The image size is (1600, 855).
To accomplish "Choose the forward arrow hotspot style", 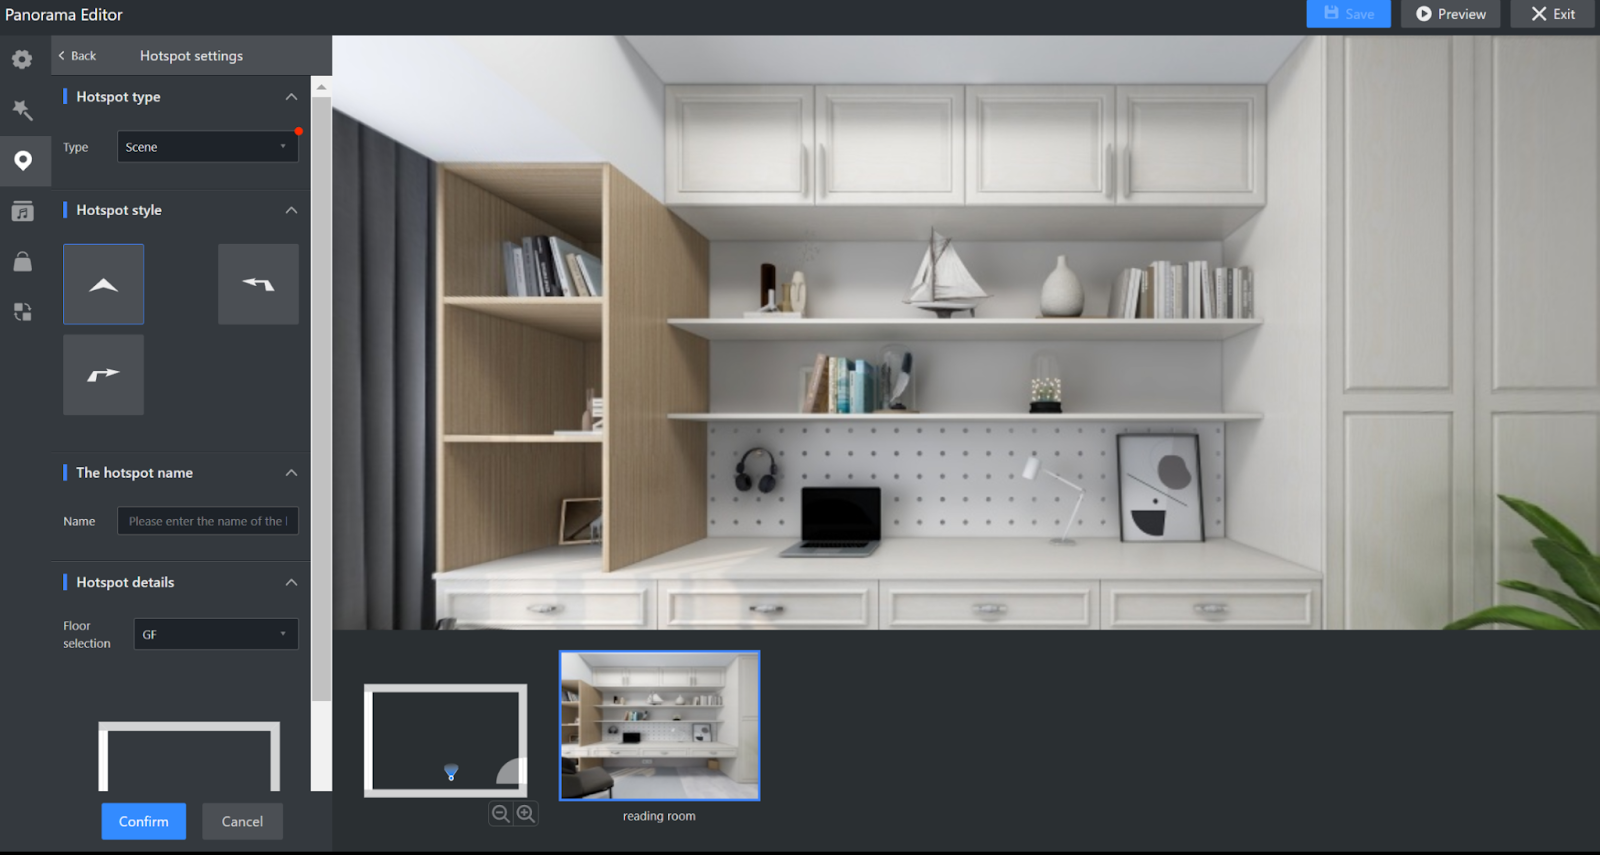I will pos(103,284).
